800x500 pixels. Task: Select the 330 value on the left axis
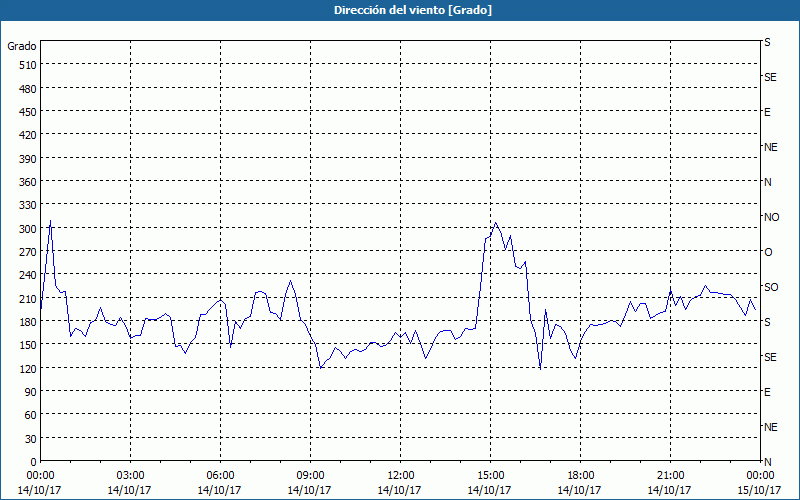[x=28, y=205]
